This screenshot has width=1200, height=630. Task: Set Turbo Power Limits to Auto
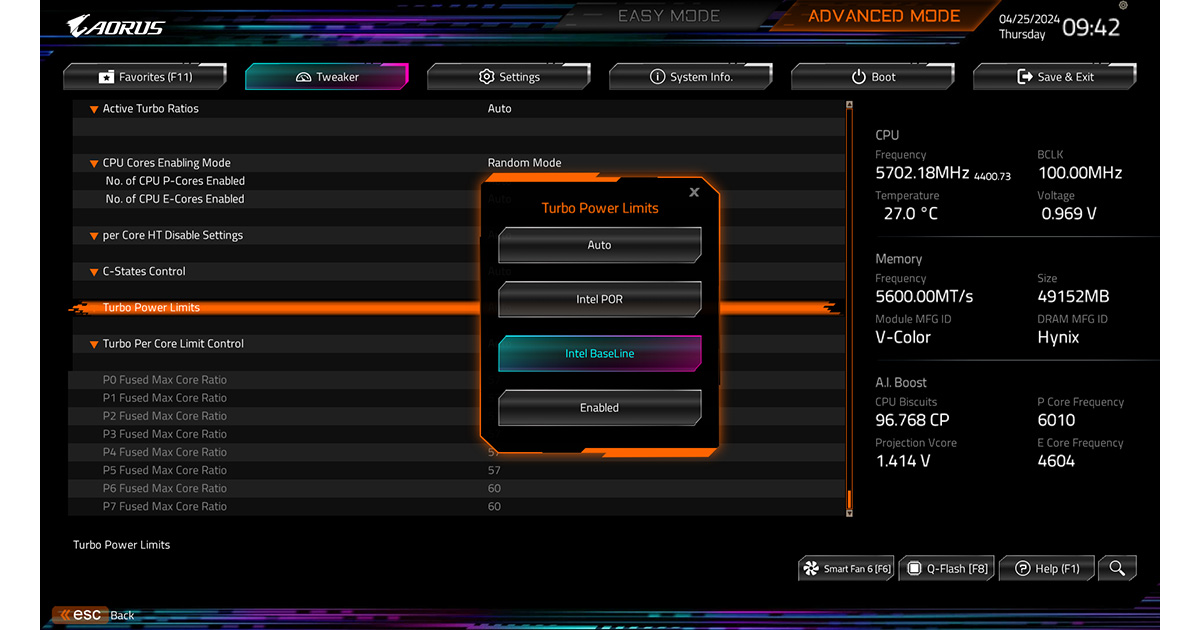[599, 244]
